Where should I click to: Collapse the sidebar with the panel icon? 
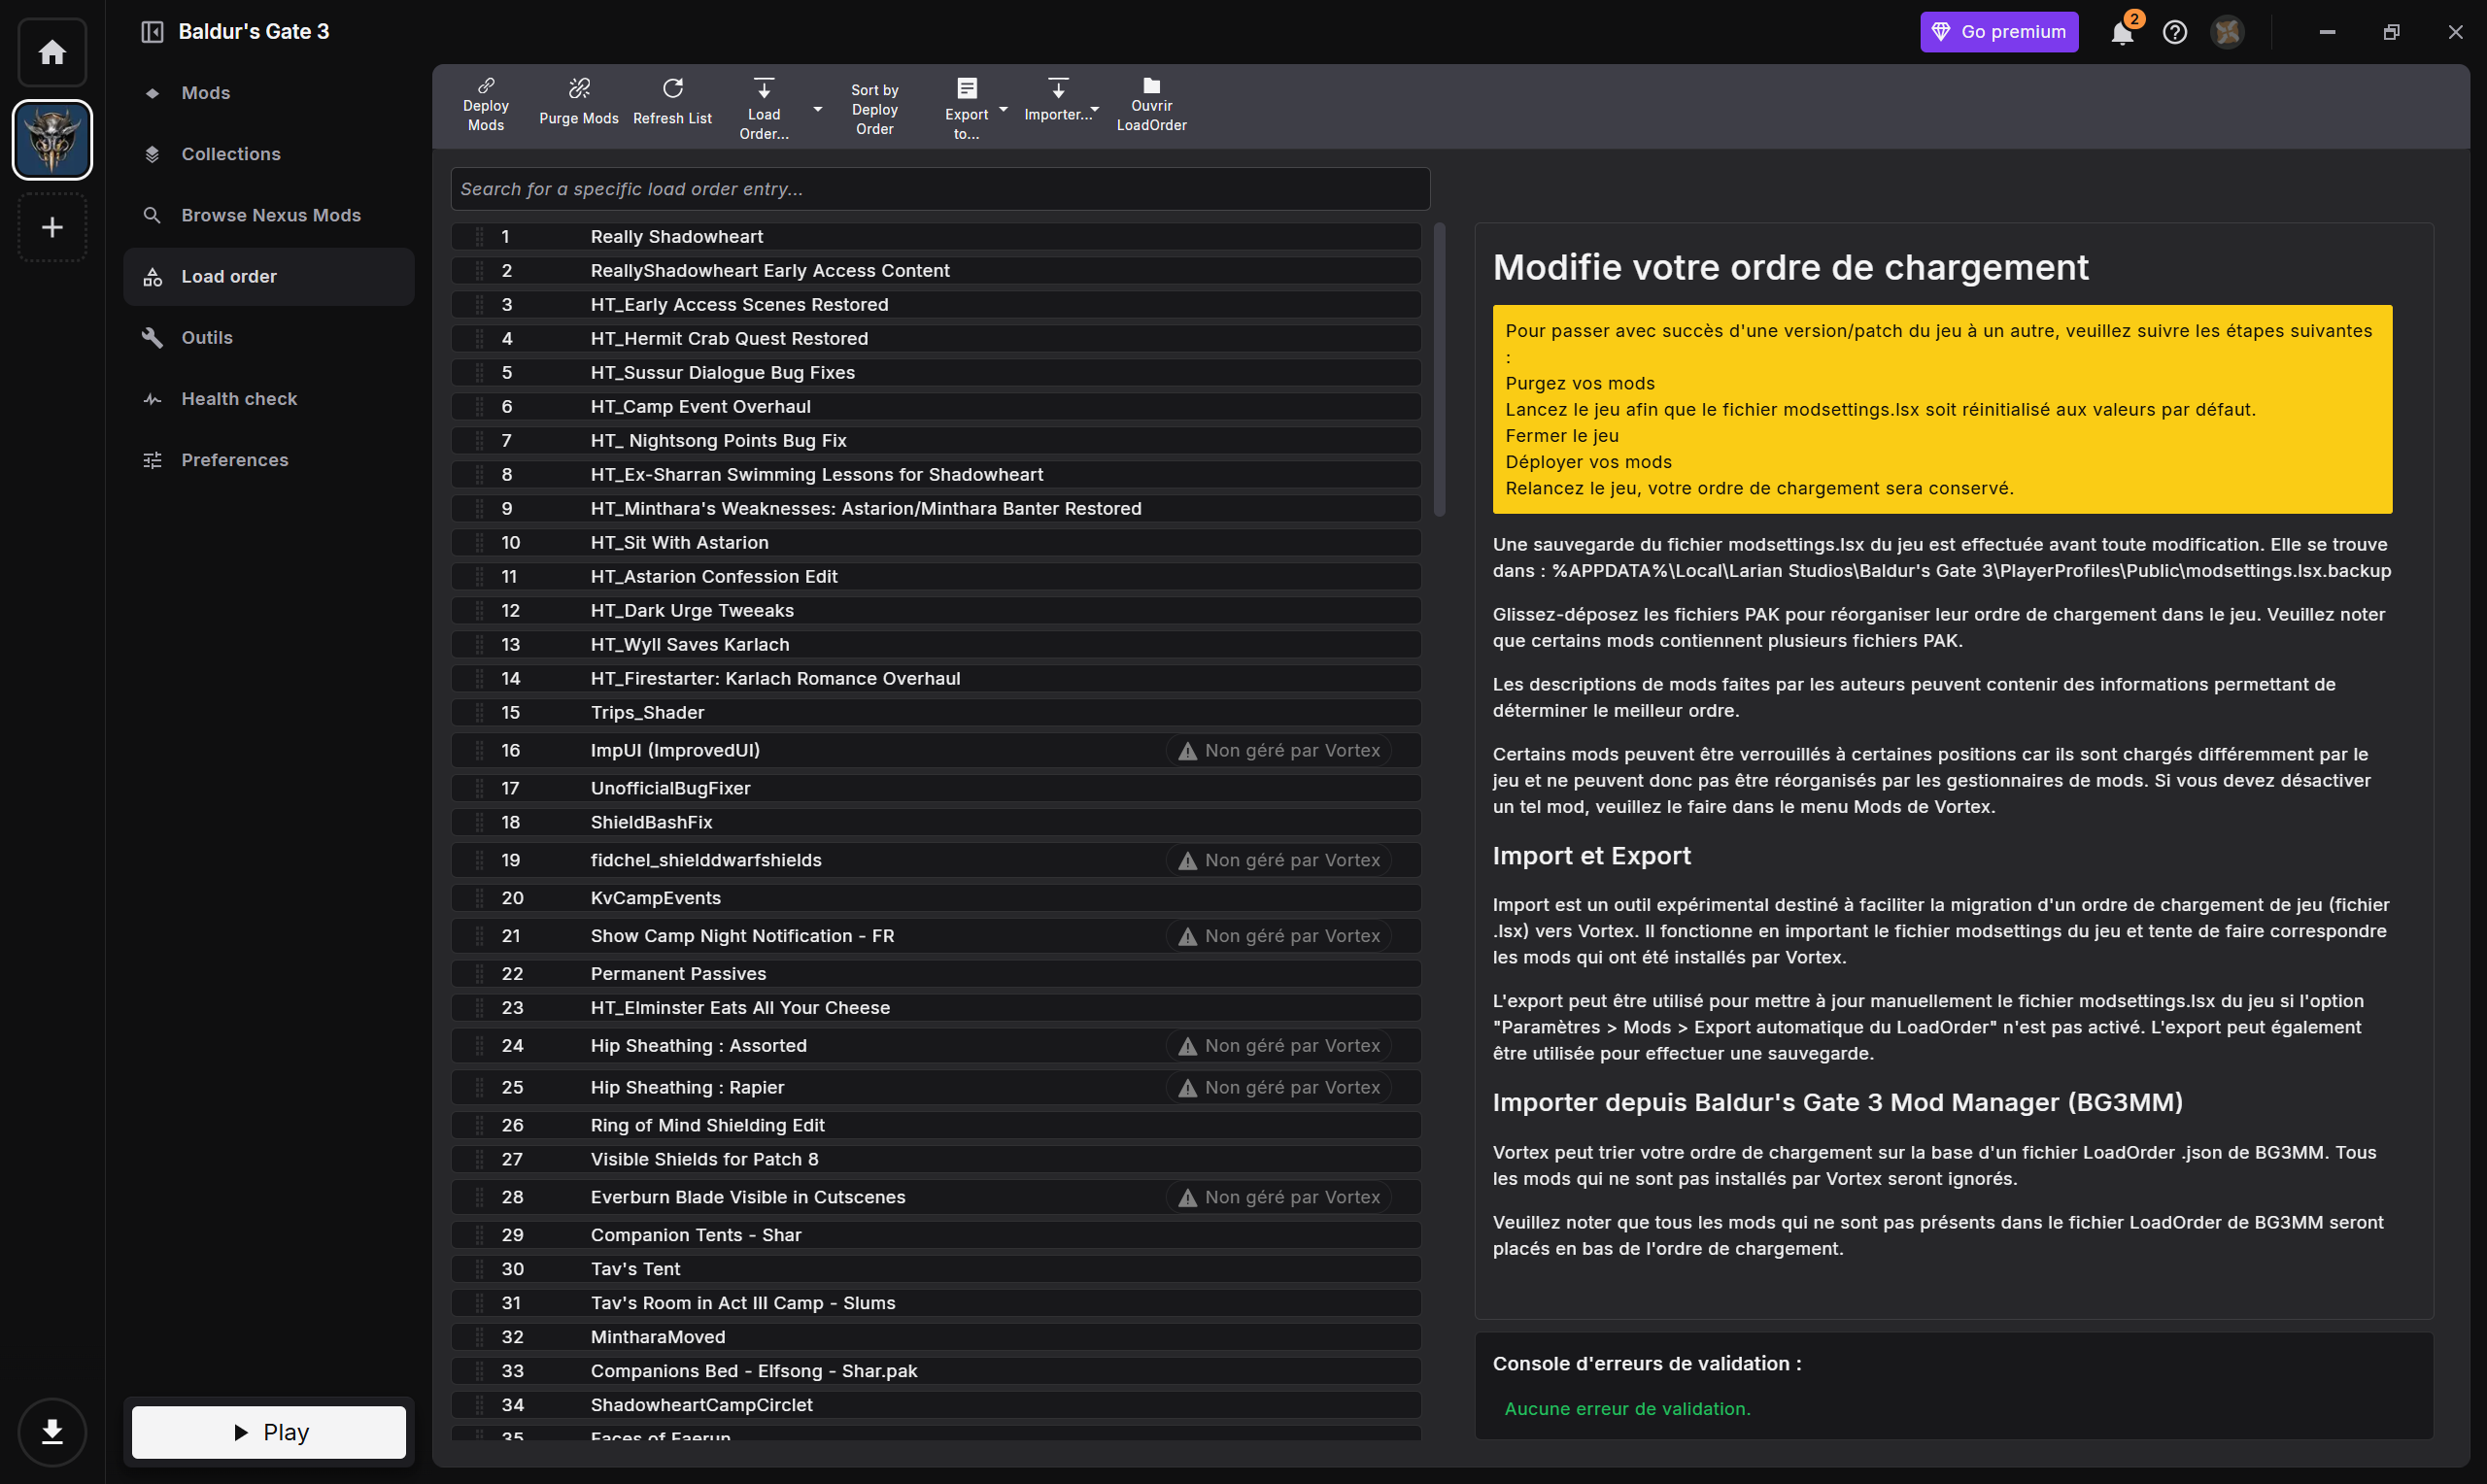click(152, 32)
